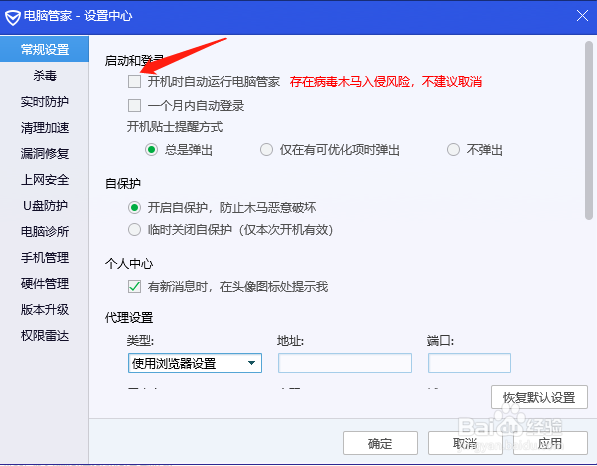Select the 漏洞修复 tab

45,153
